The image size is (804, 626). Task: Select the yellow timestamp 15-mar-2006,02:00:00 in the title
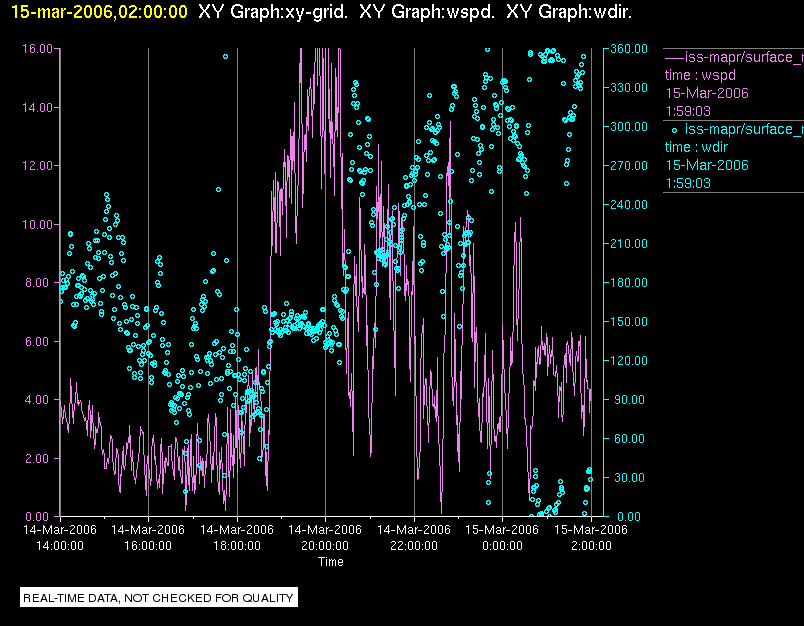click(99, 12)
